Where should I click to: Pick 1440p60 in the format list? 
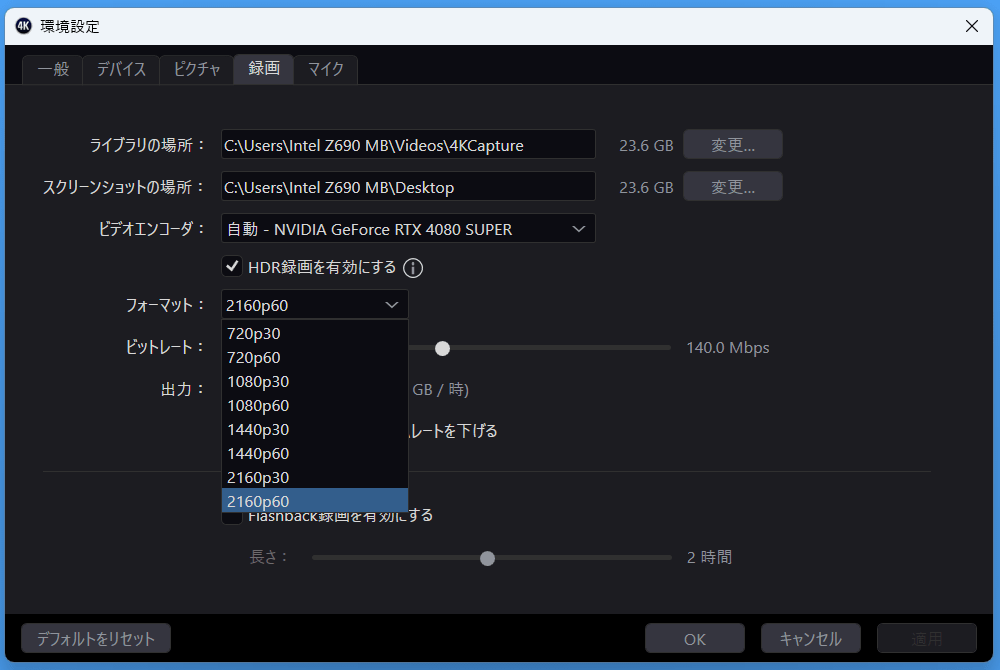[258, 454]
